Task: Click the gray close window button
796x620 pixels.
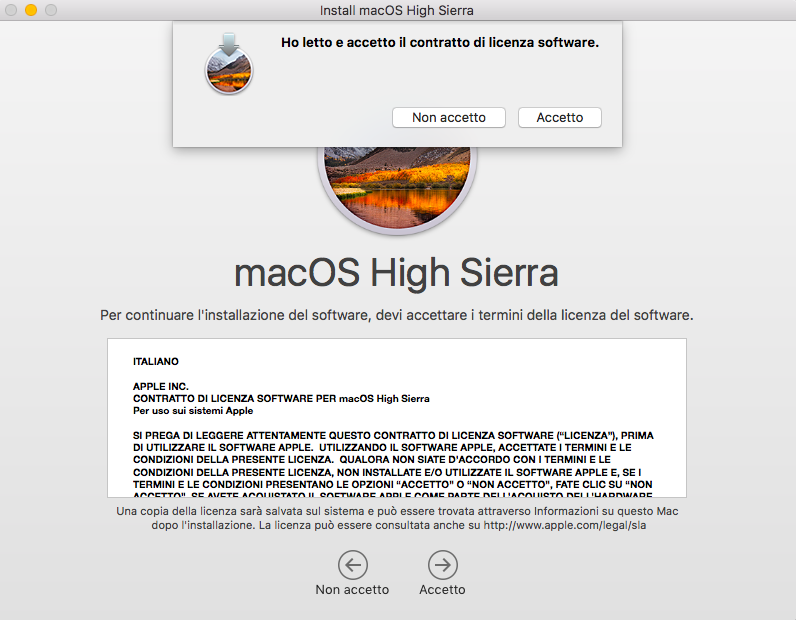Action: pyautogui.click(x=11, y=10)
